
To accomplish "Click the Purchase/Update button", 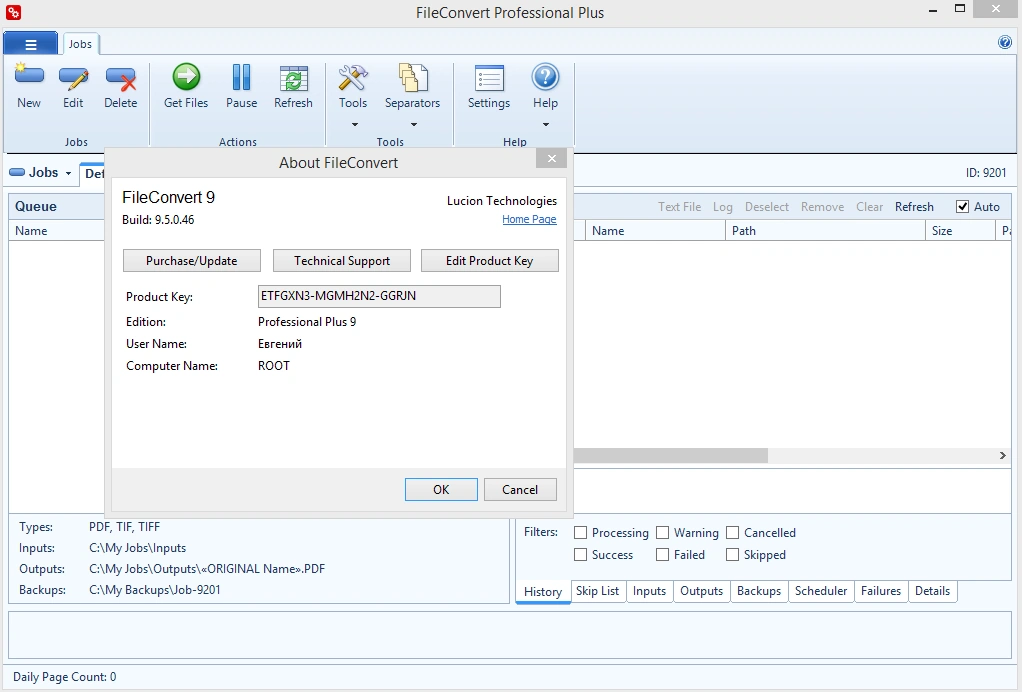I will (192, 261).
